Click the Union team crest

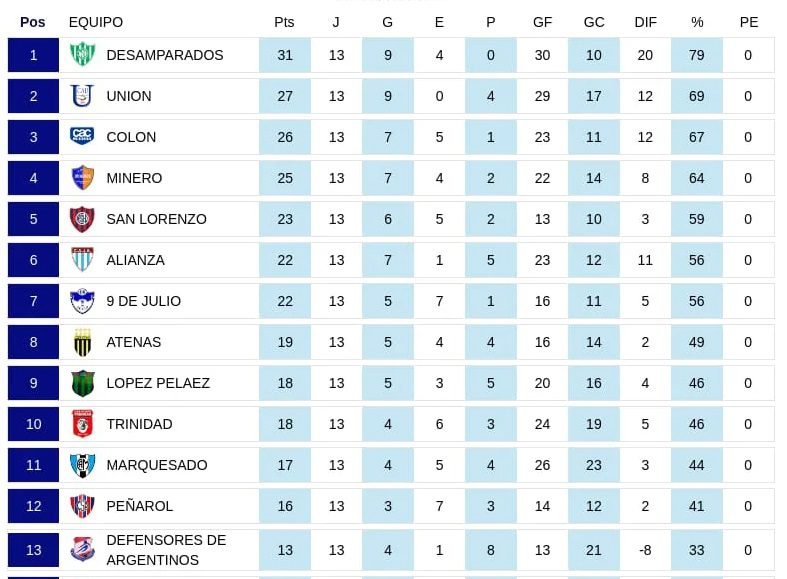click(82, 96)
